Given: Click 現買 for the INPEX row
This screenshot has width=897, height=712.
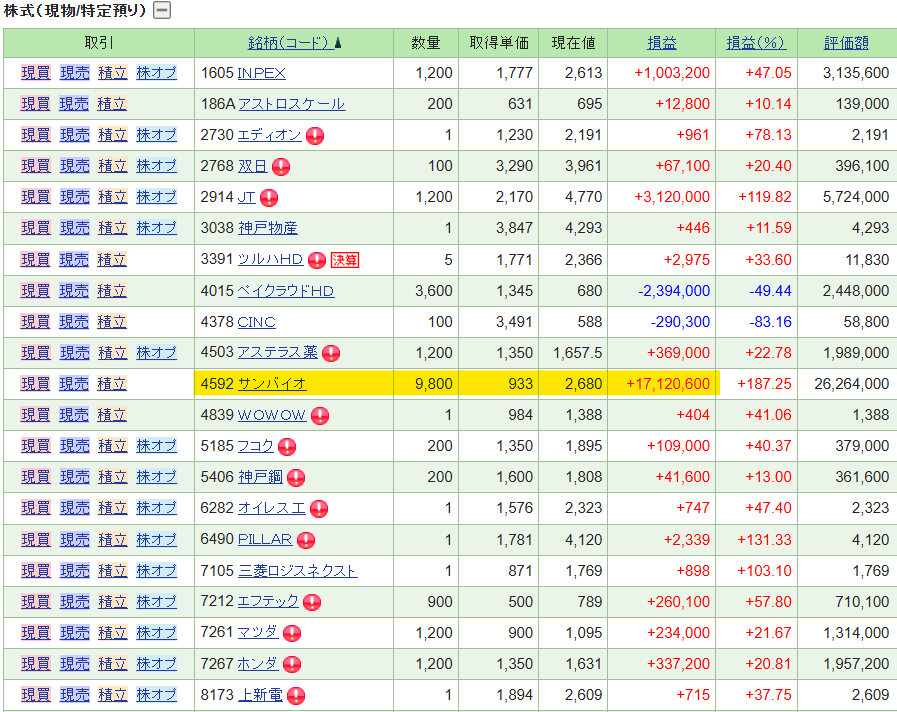Looking at the screenshot, I should pyautogui.click(x=35, y=73).
